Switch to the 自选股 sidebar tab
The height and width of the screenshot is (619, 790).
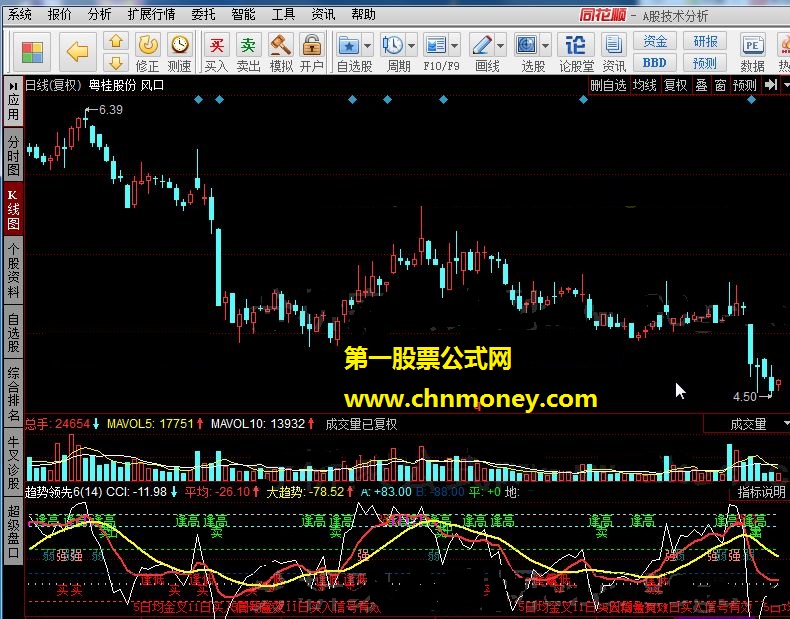point(13,332)
